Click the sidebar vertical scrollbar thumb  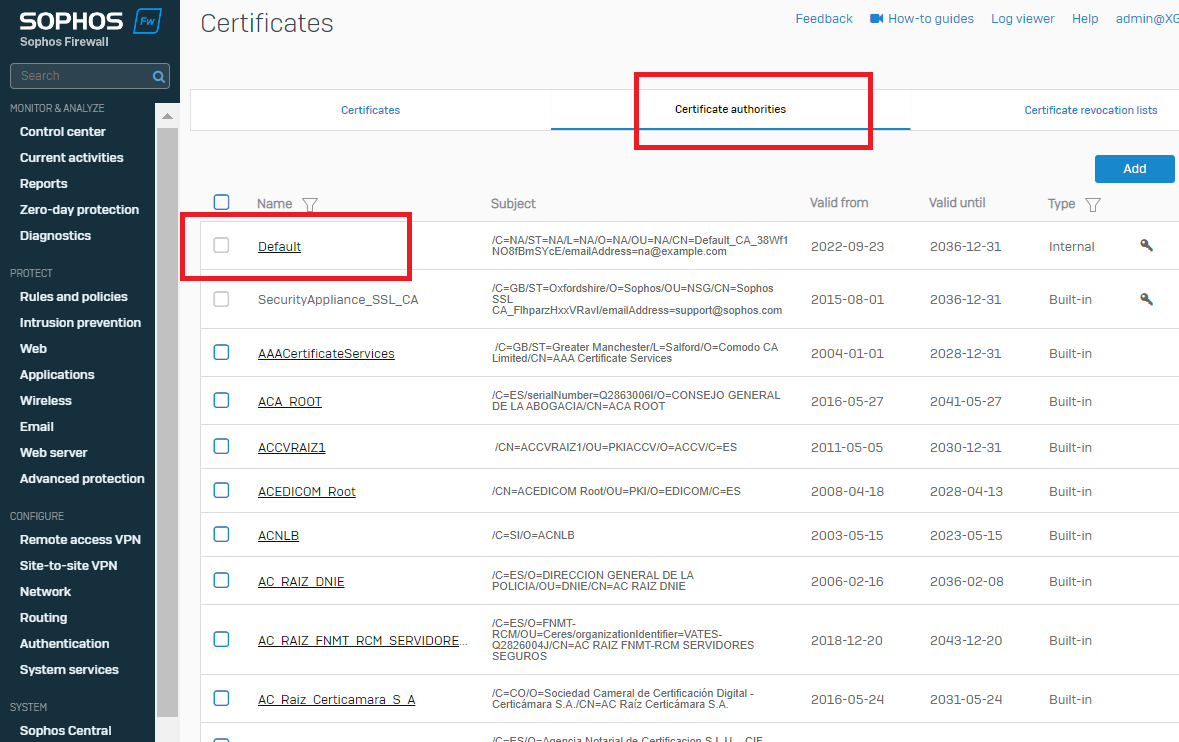(167, 422)
